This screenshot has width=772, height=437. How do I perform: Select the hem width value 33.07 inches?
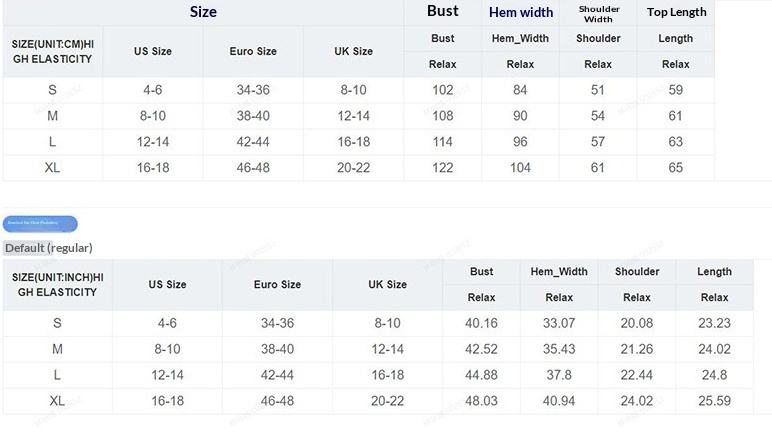[x=559, y=323]
